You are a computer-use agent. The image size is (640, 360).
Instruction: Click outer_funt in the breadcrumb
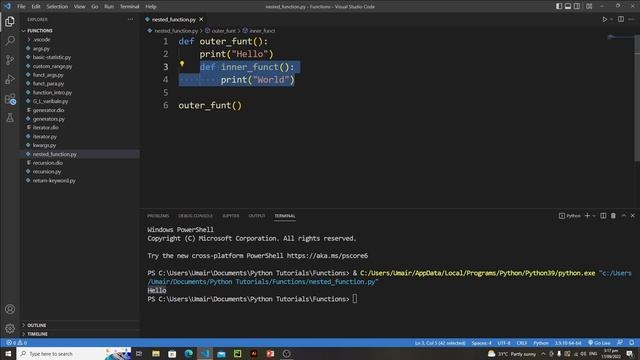(x=223, y=31)
